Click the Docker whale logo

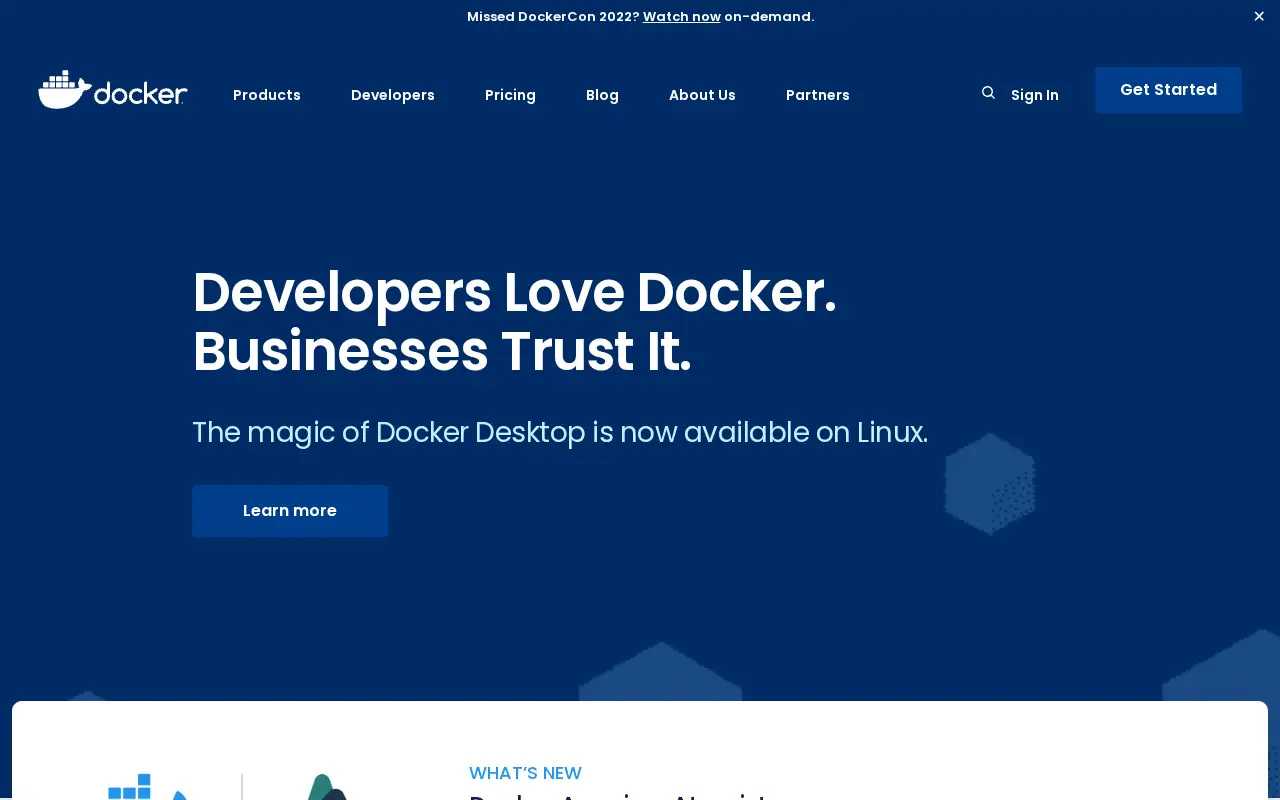tap(113, 90)
